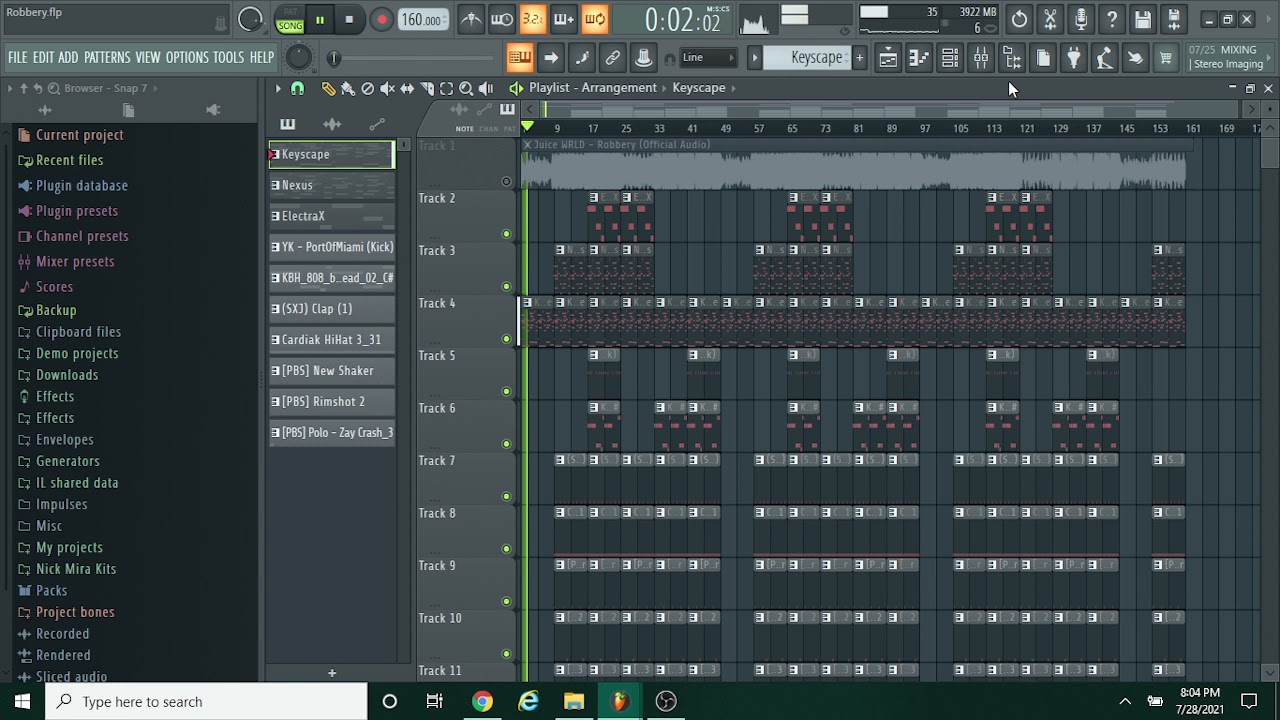Toggle loop recording icon

595,19
